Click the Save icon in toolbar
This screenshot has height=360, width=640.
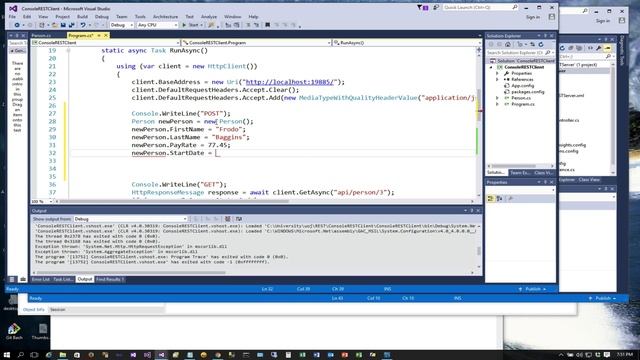click(63, 25)
